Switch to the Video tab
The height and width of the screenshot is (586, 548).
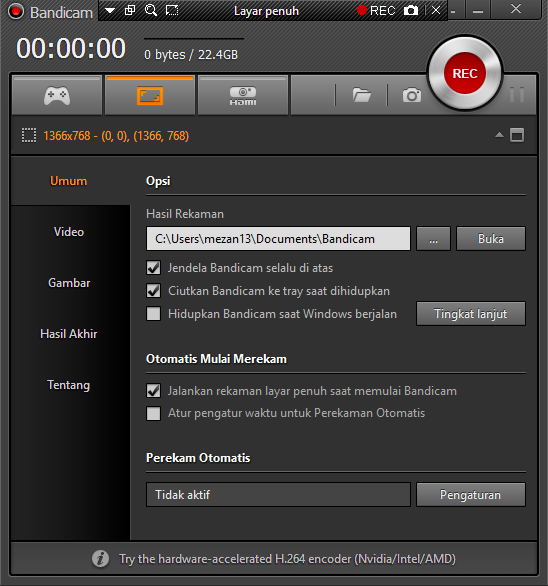[69, 232]
